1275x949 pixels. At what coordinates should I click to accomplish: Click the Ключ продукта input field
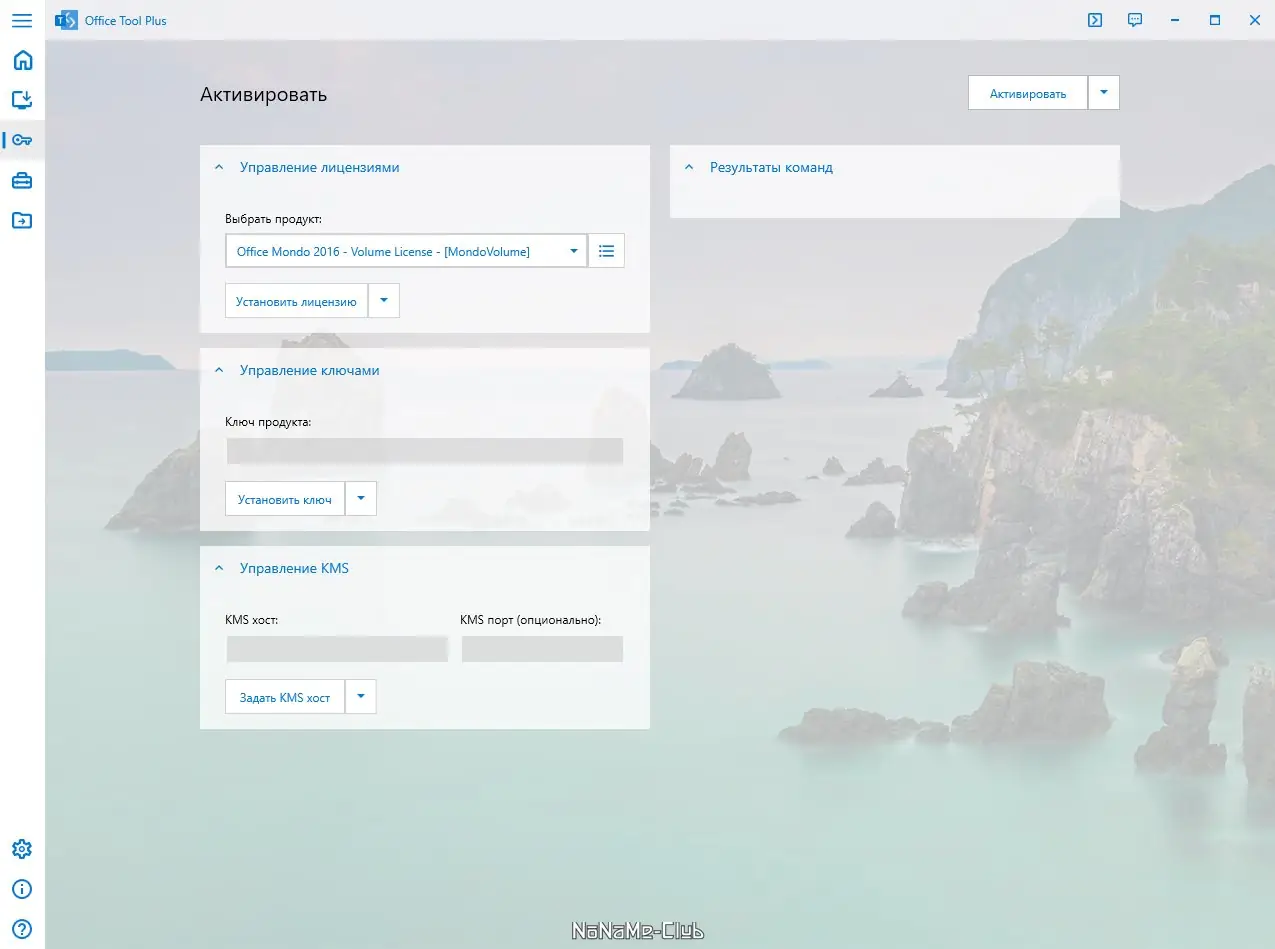click(x=425, y=451)
